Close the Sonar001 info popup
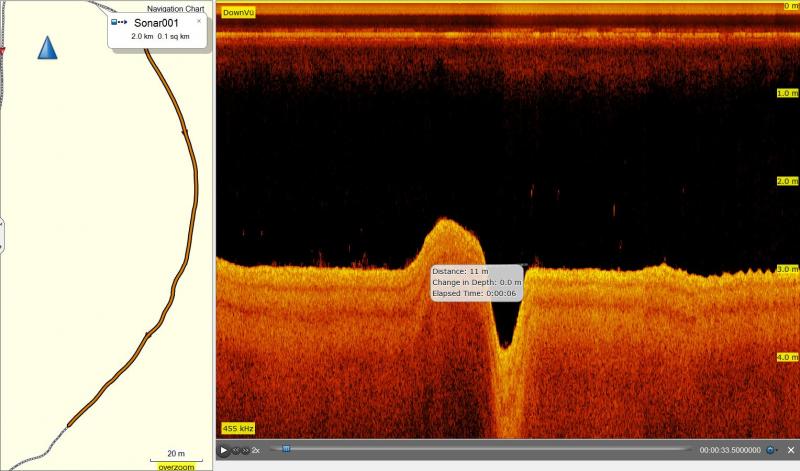Image resolution: width=800 pixels, height=471 pixels. coord(199,21)
